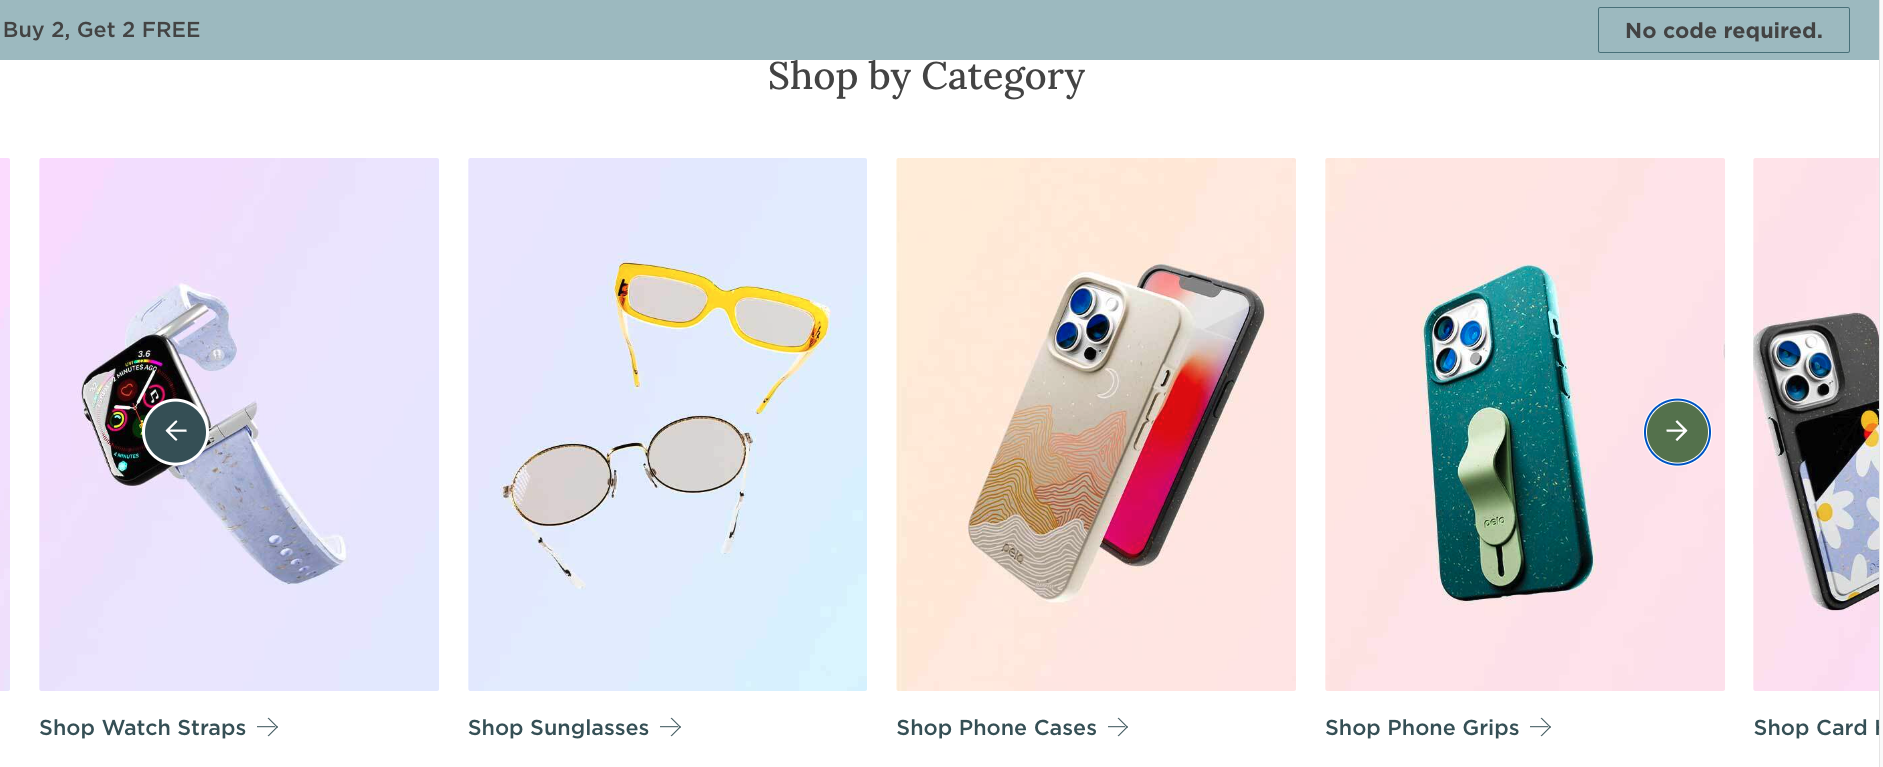Click arrow icon beside Shop Phone Cases
This screenshot has height=767, width=1883.
pyautogui.click(x=1118, y=727)
